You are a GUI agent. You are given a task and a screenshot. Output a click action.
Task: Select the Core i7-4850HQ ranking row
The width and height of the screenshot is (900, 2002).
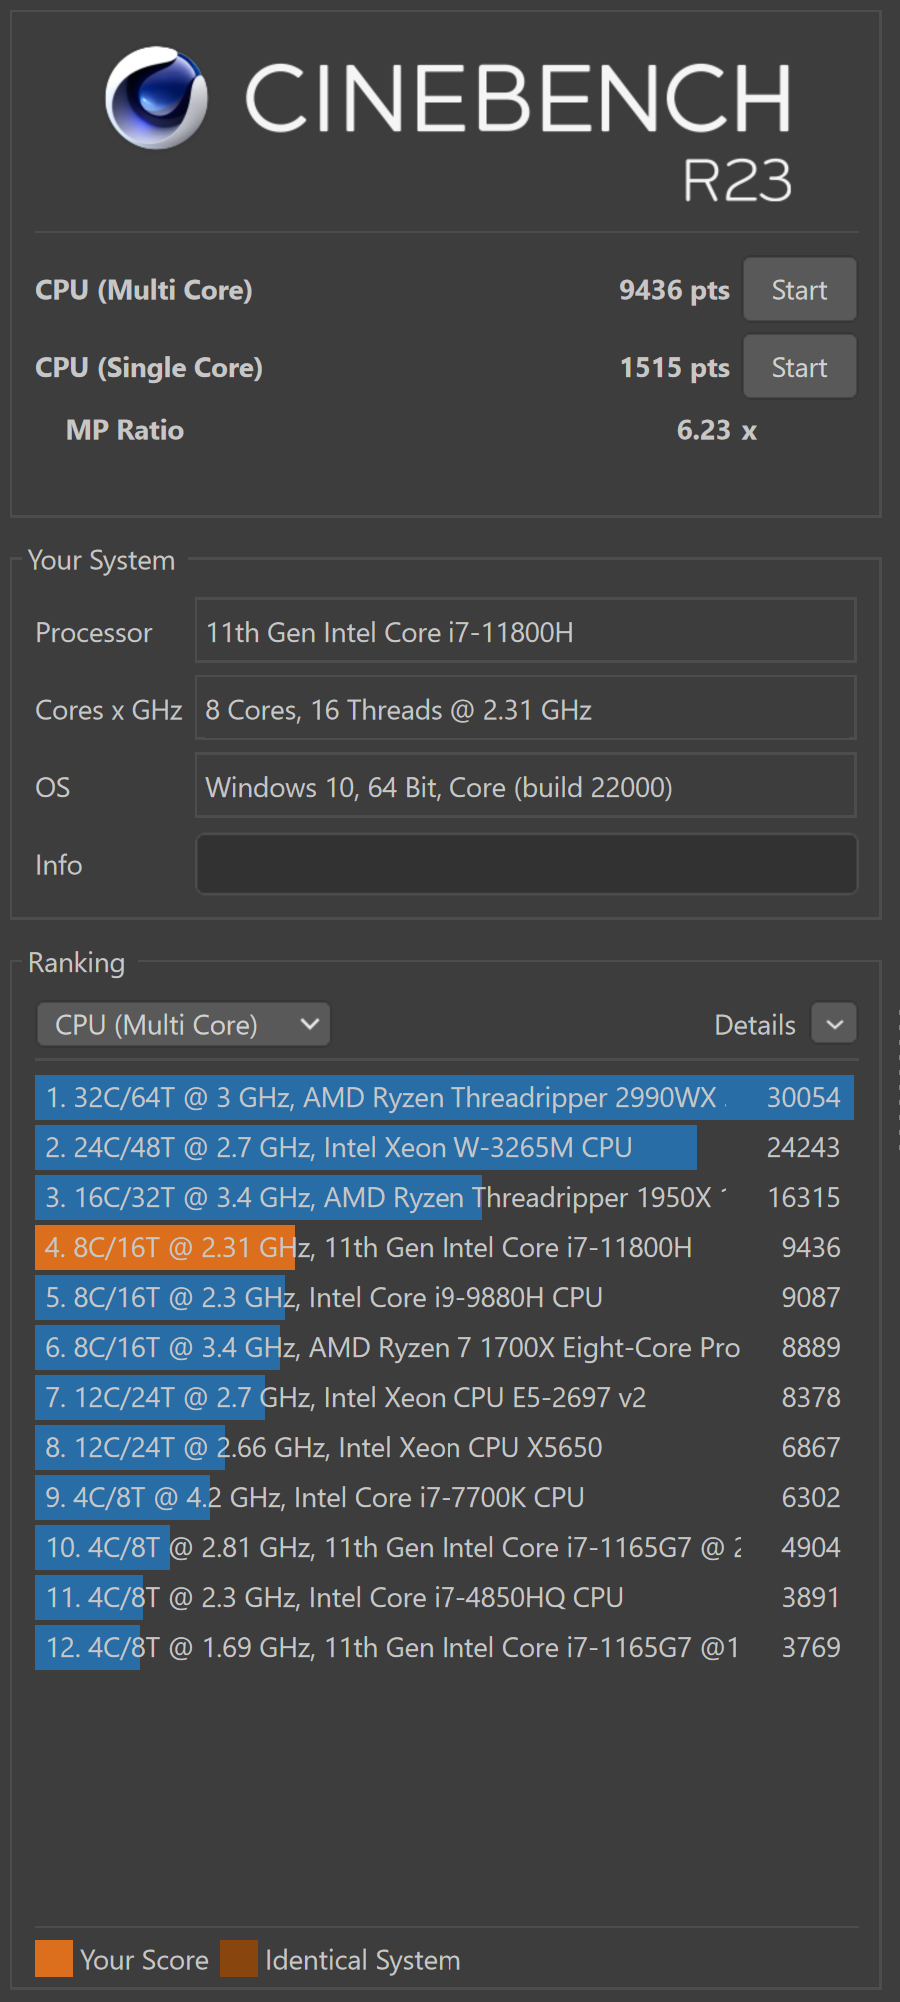coord(443,1597)
